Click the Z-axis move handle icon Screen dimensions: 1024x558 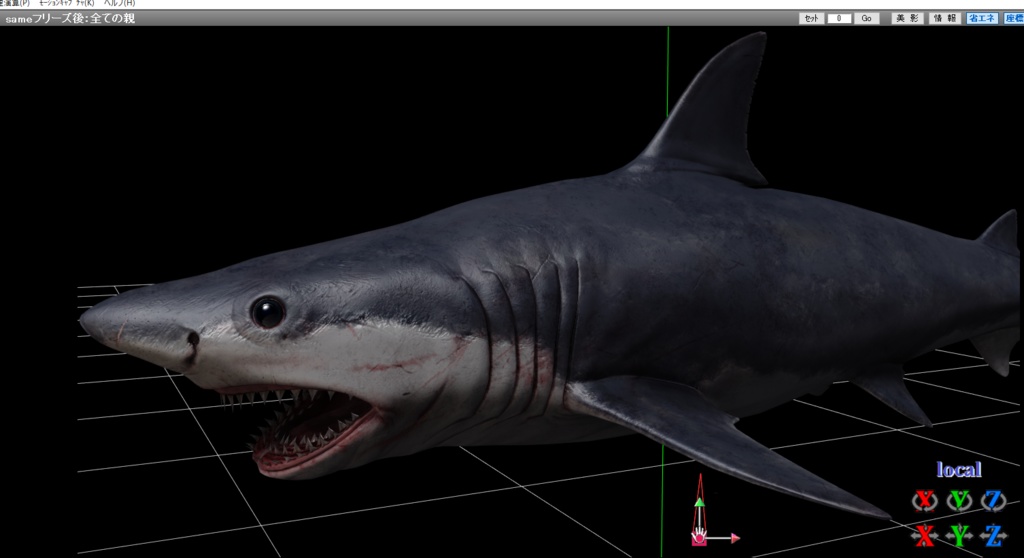[x=993, y=536]
